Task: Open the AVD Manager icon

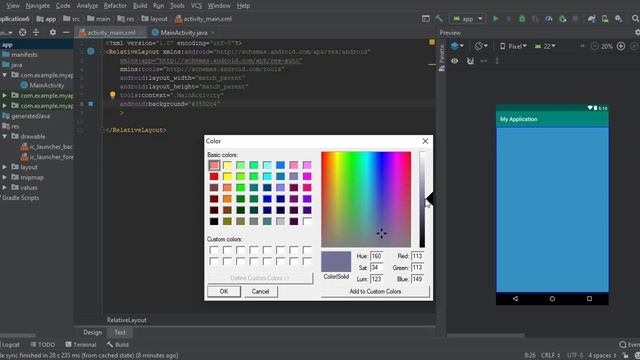Action: 605,19
